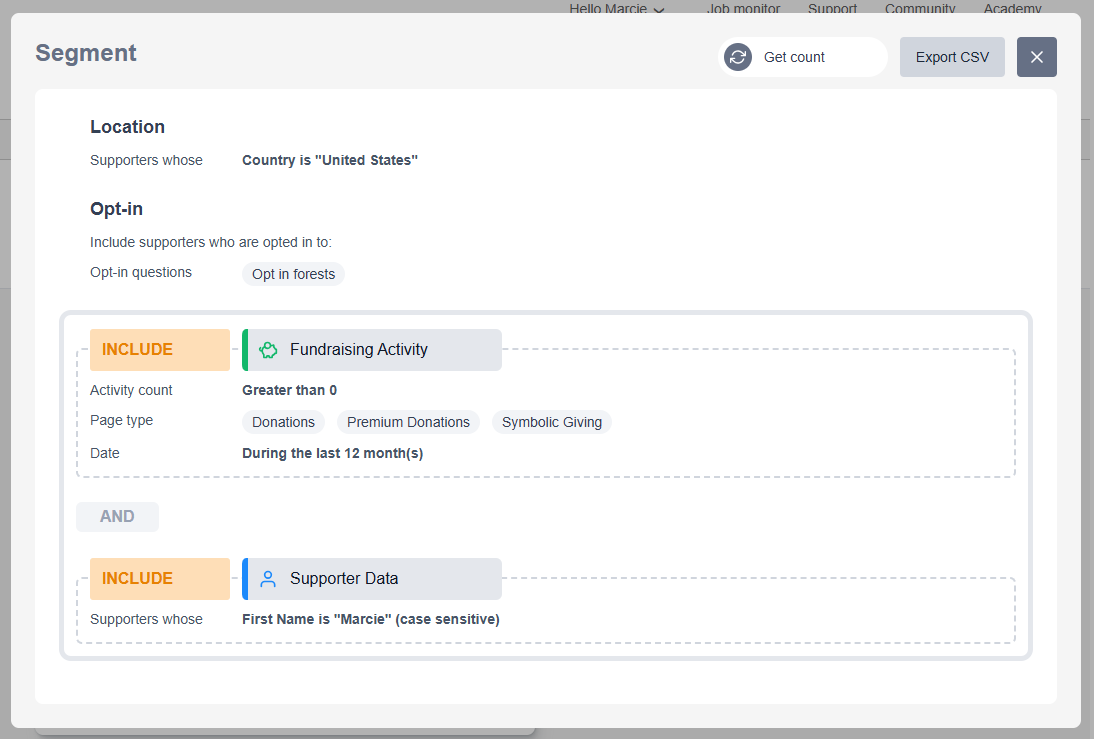This screenshot has width=1094, height=739.
Task: Click the person icon for Supporter Data
Action: [268, 579]
